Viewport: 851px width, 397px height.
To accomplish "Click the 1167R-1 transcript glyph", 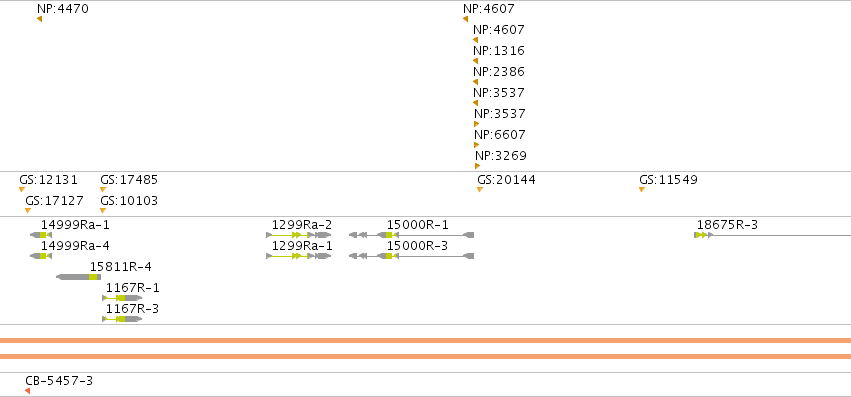I will tap(122, 298).
